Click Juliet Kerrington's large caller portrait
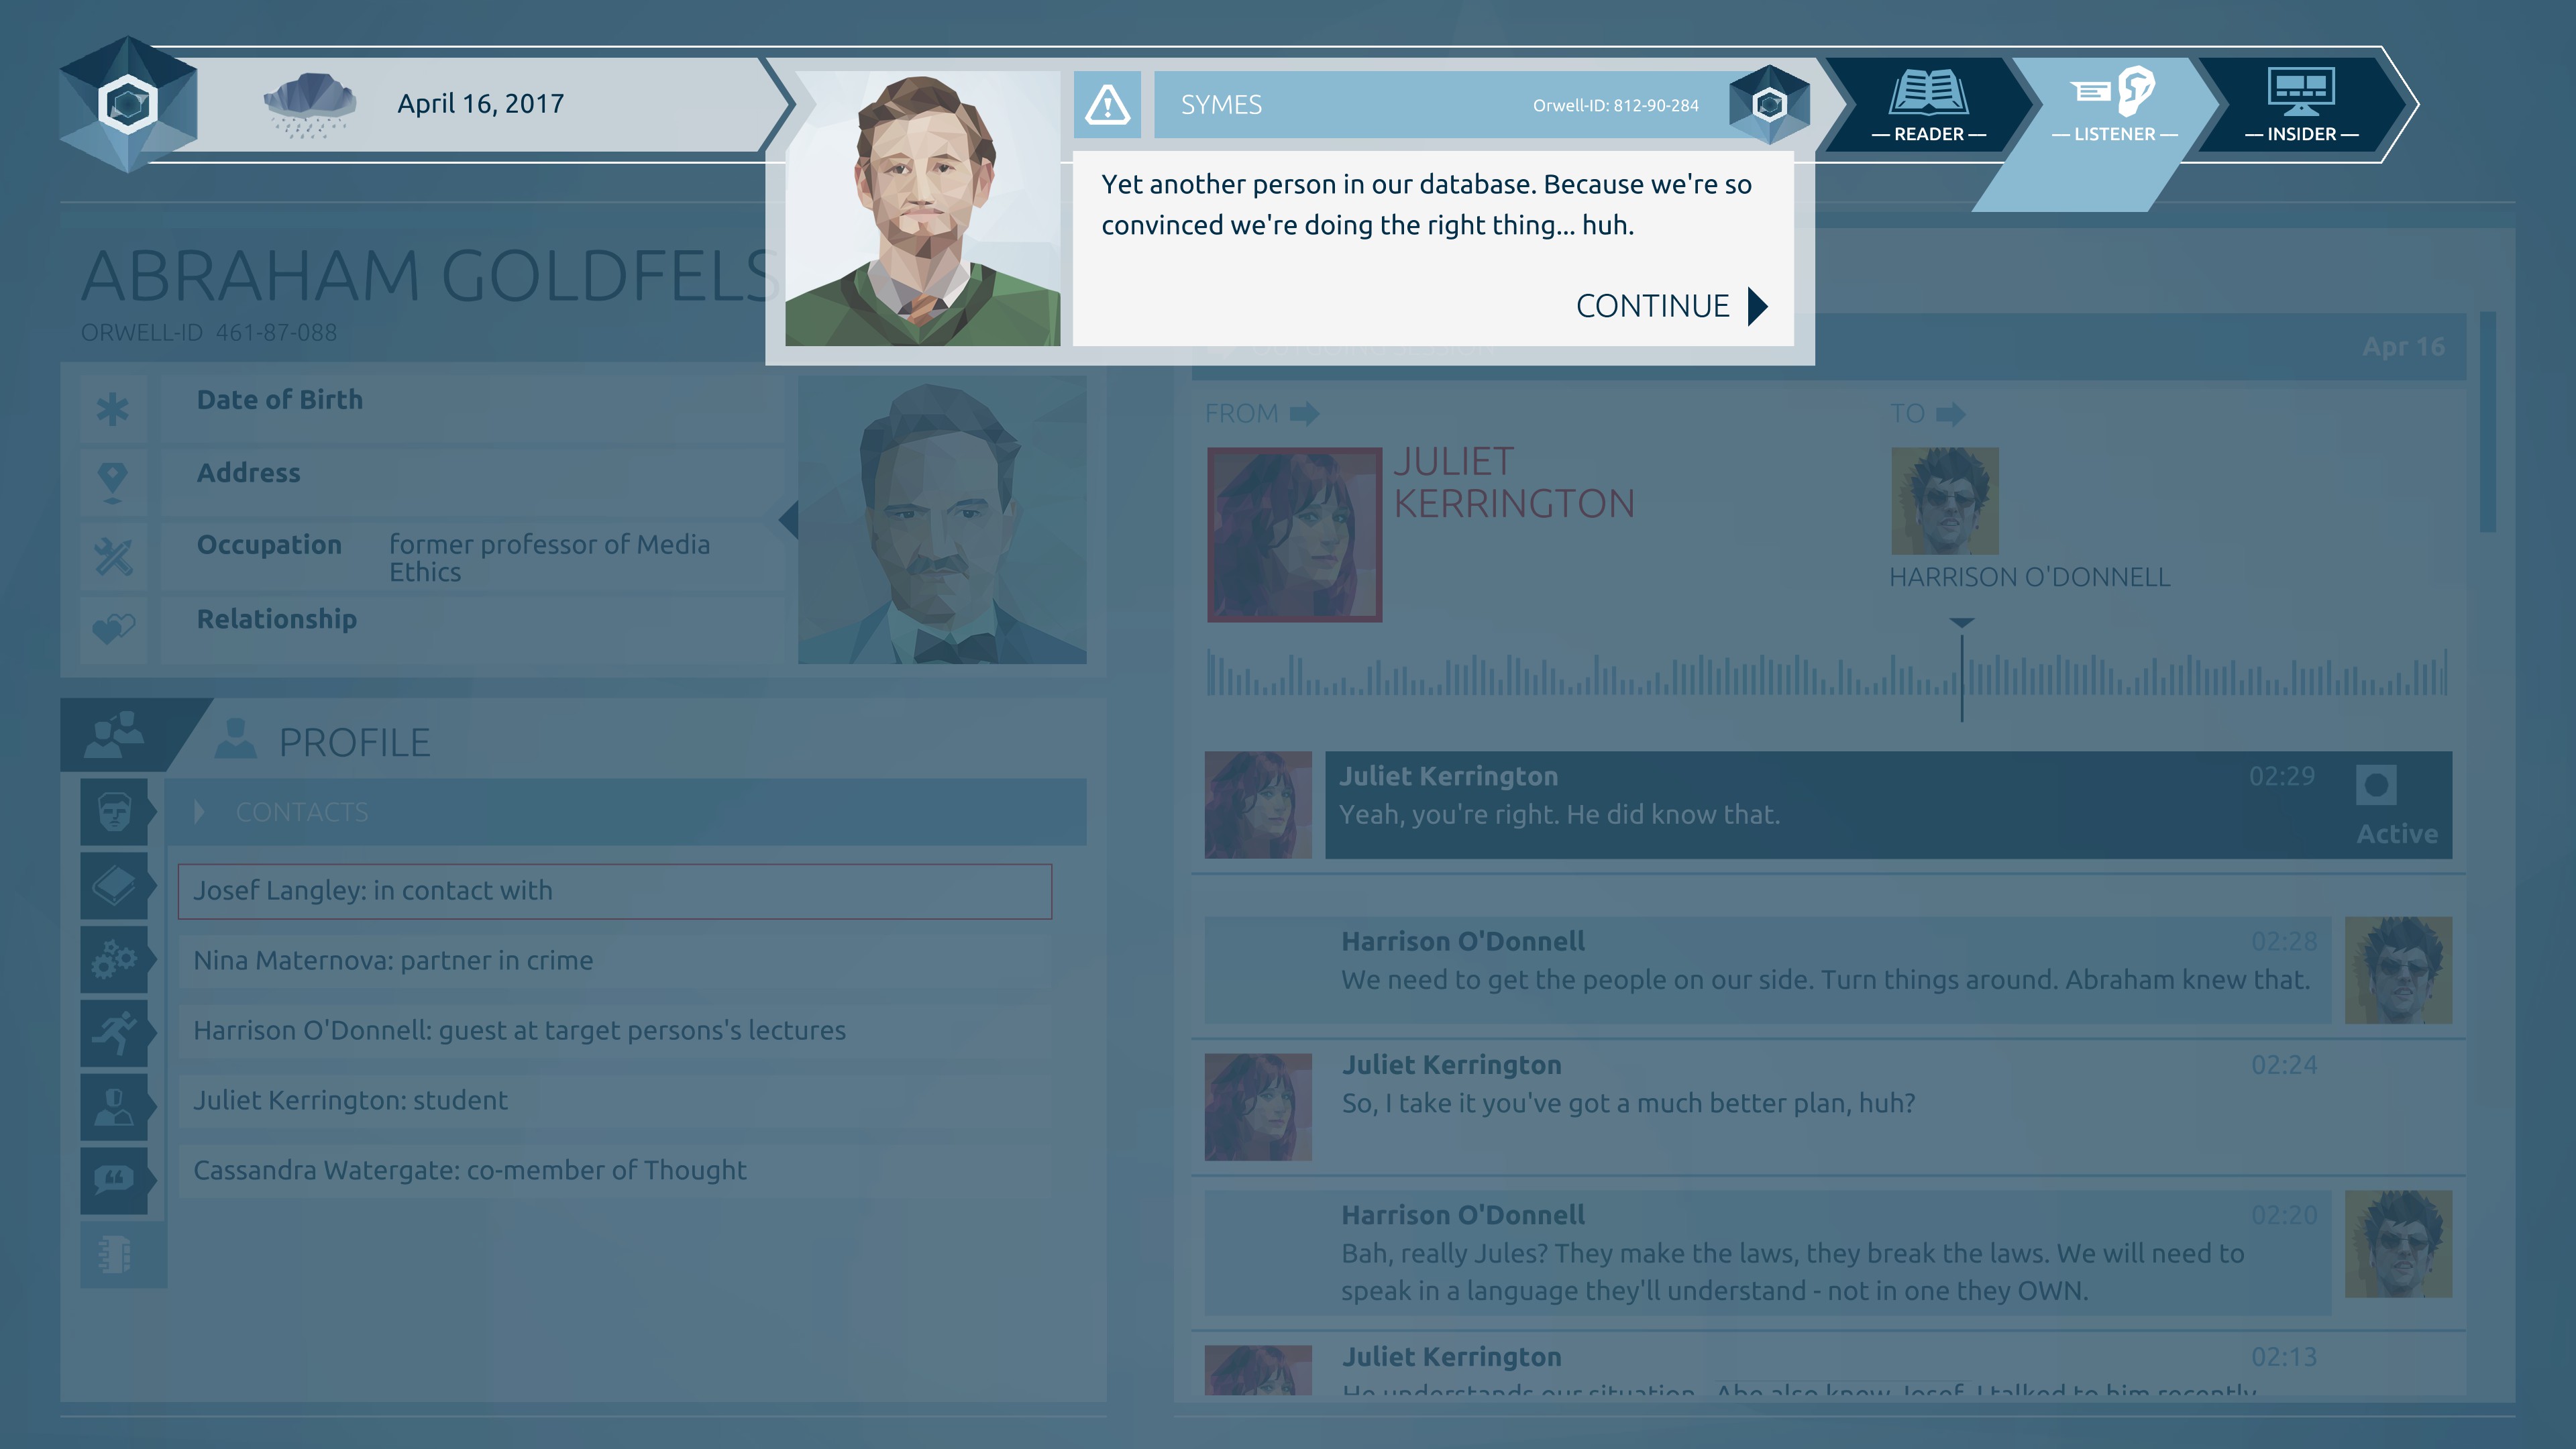The height and width of the screenshot is (1449, 2576). (1294, 534)
